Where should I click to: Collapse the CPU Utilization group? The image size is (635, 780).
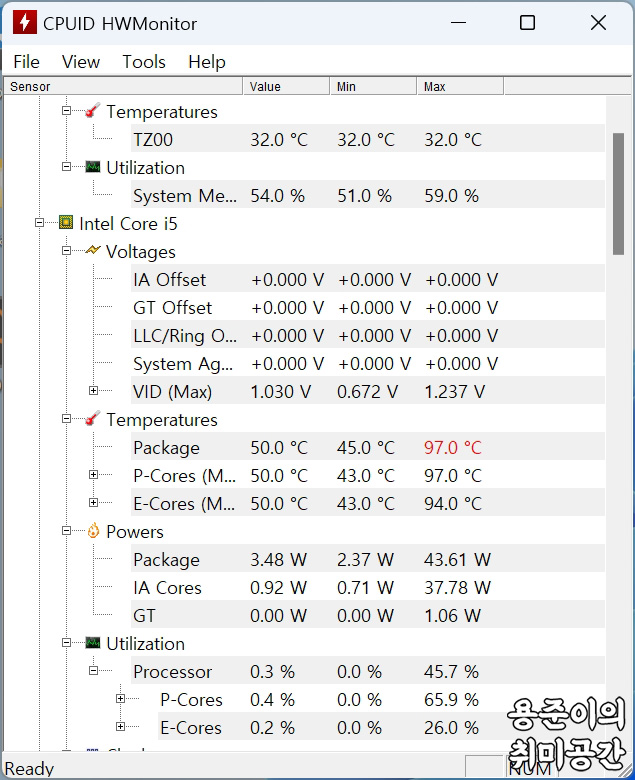click(x=66, y=643)
